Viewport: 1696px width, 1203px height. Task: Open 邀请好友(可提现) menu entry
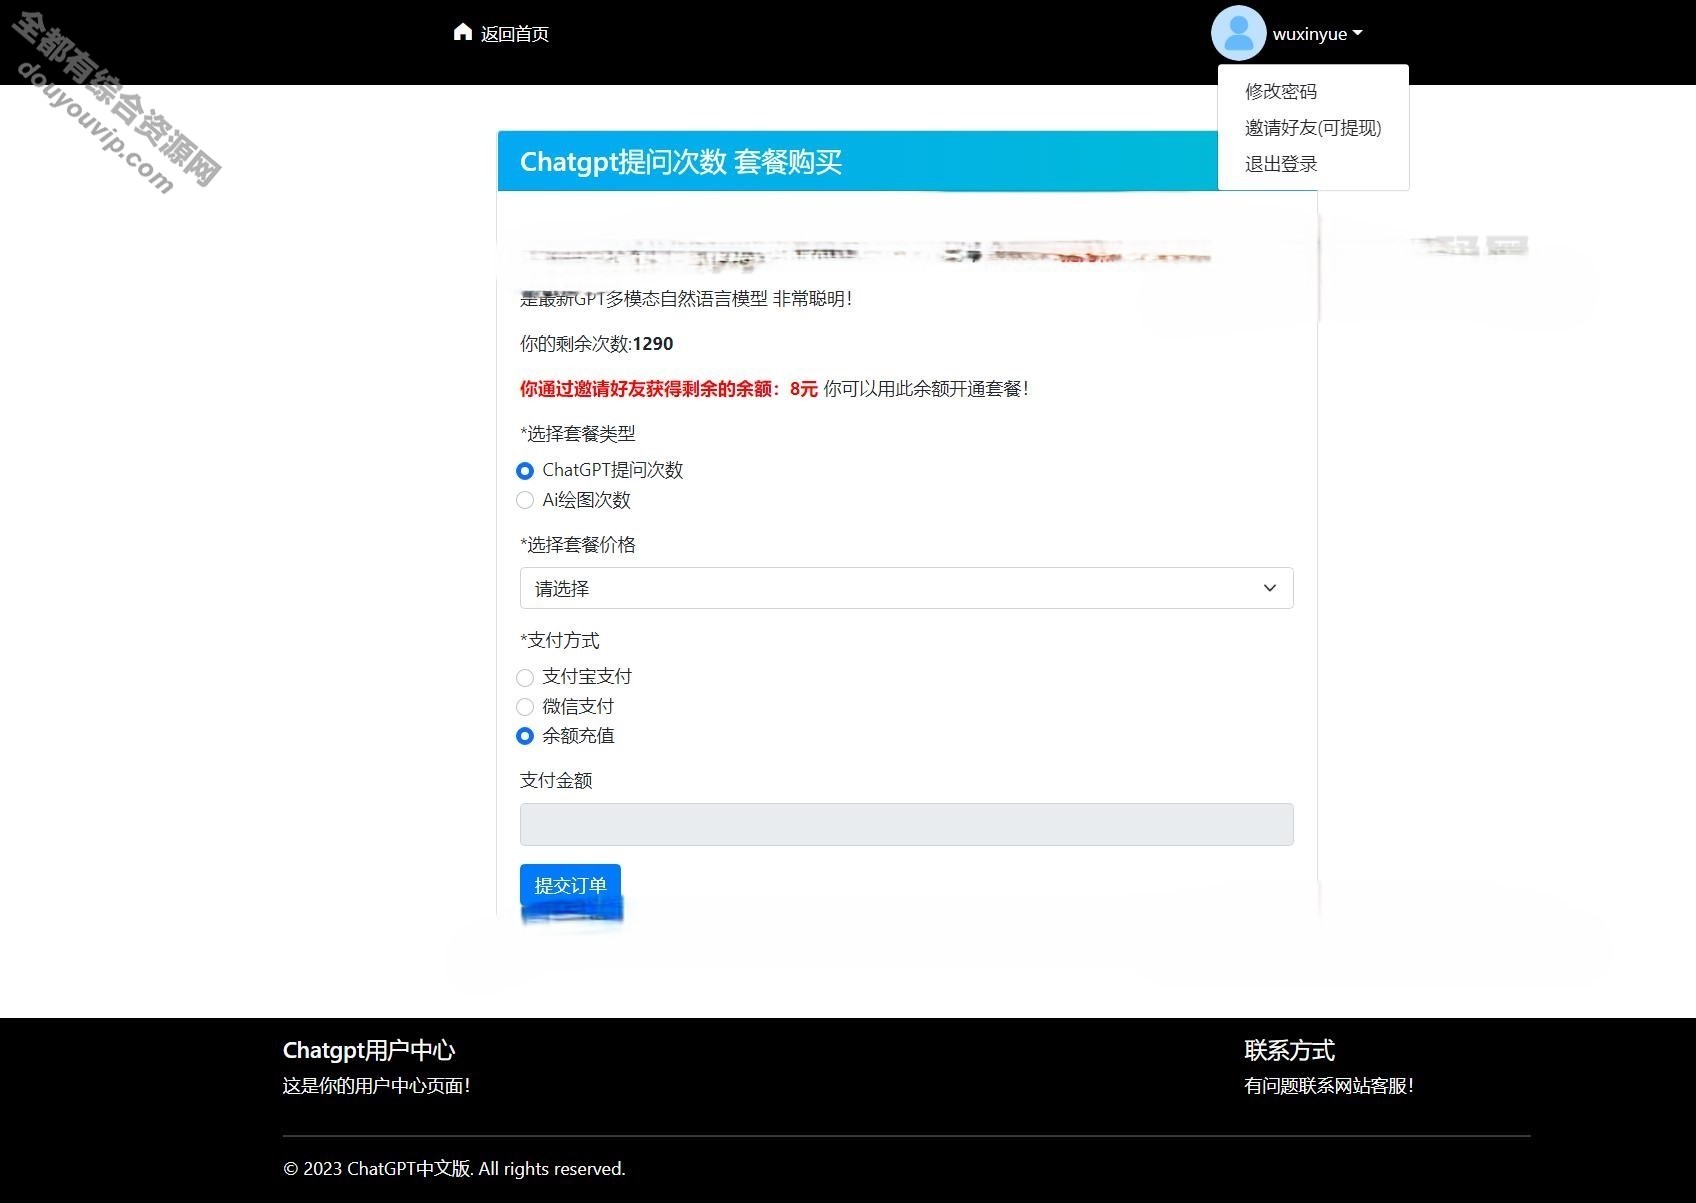pos(1313,127)
